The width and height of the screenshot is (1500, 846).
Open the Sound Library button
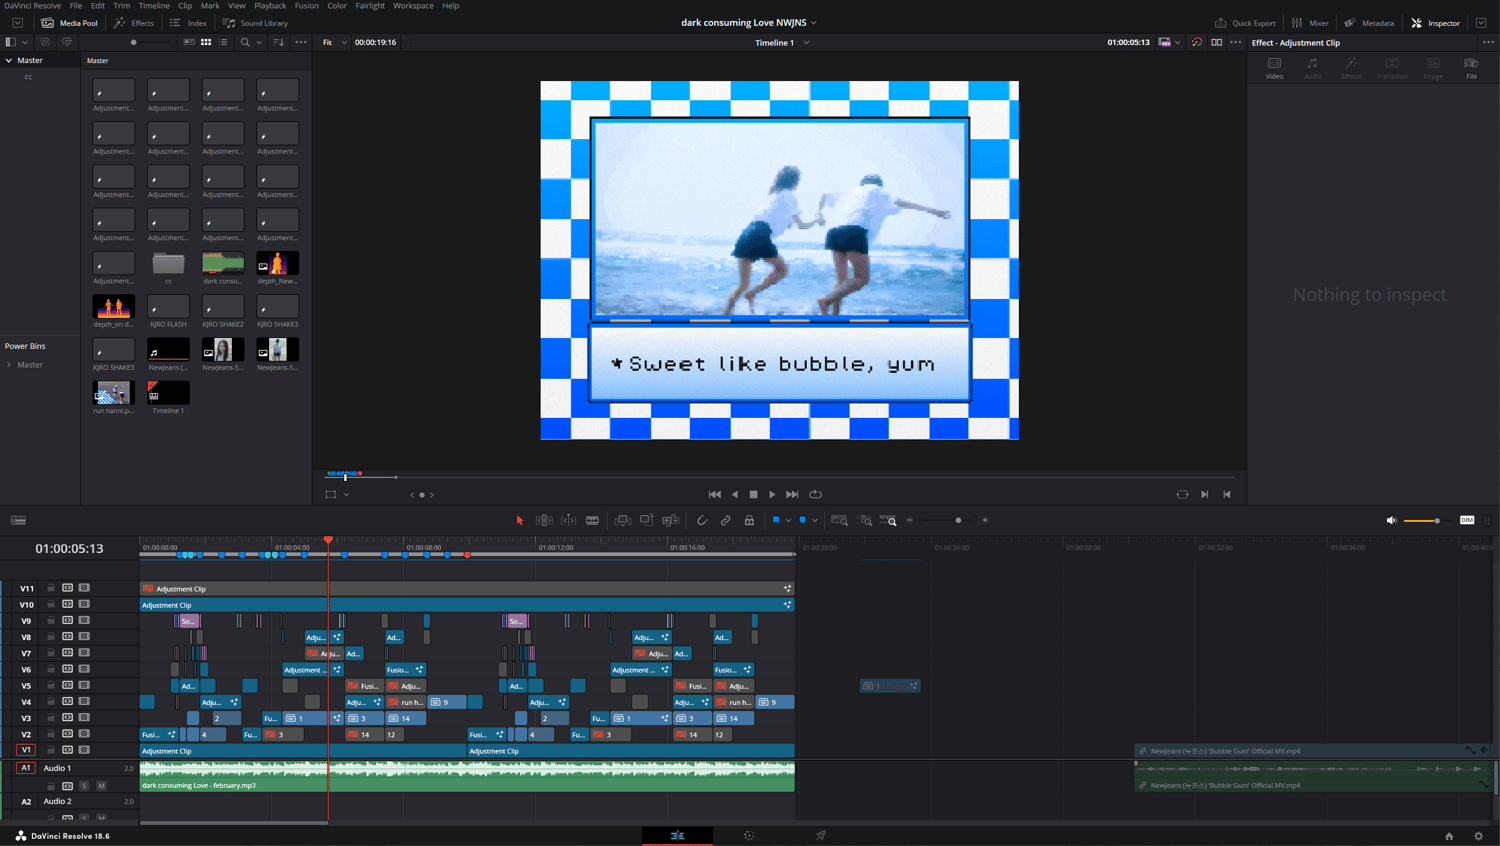[x=255, y=23]
